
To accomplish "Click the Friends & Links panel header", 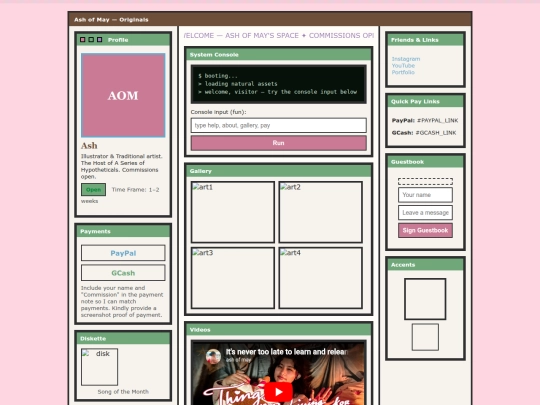I will 425,40.
